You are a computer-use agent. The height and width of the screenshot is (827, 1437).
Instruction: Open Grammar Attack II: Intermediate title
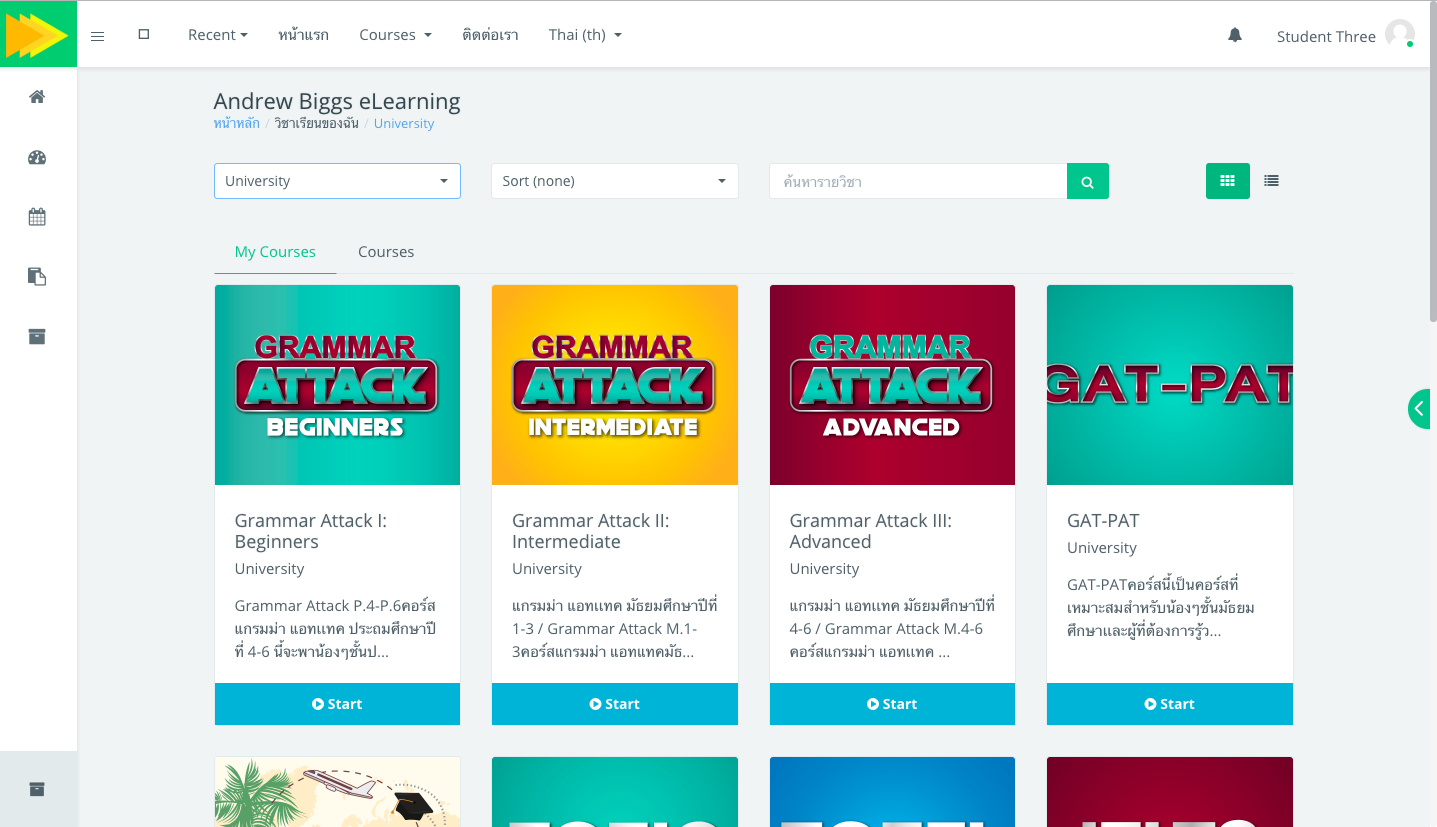[x=591, y=531]
